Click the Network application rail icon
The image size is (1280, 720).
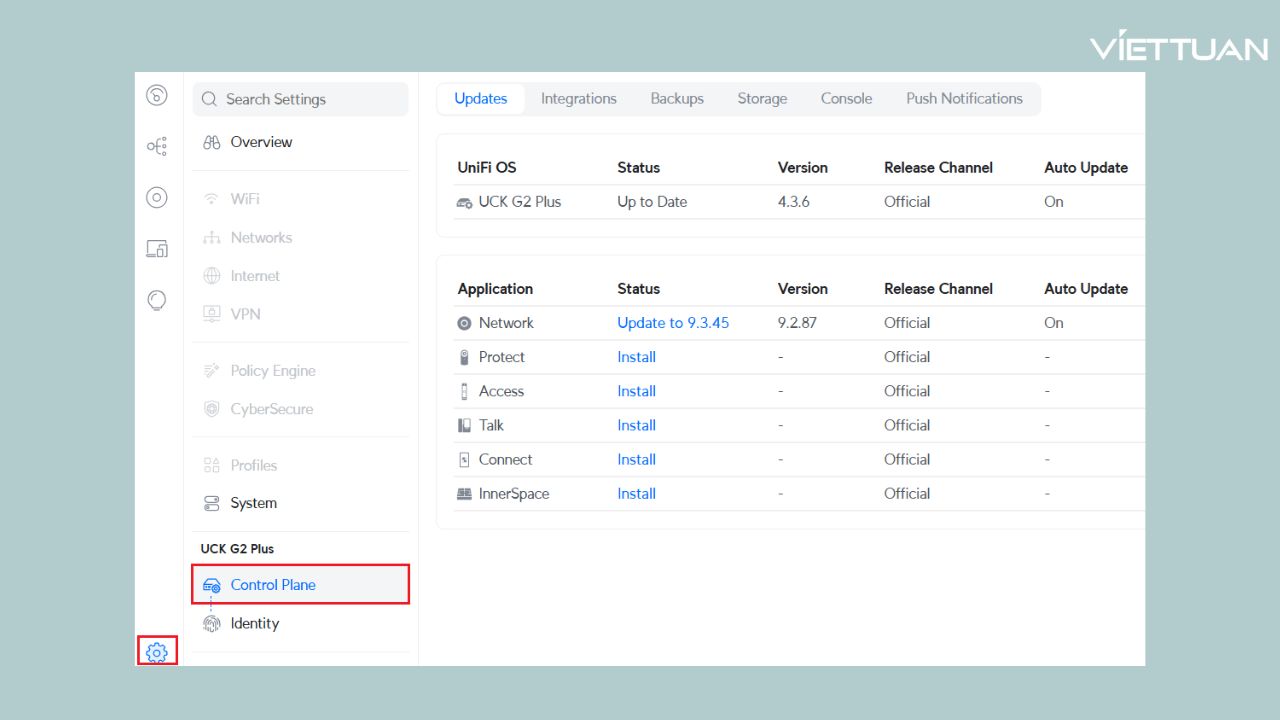point(157,197)
